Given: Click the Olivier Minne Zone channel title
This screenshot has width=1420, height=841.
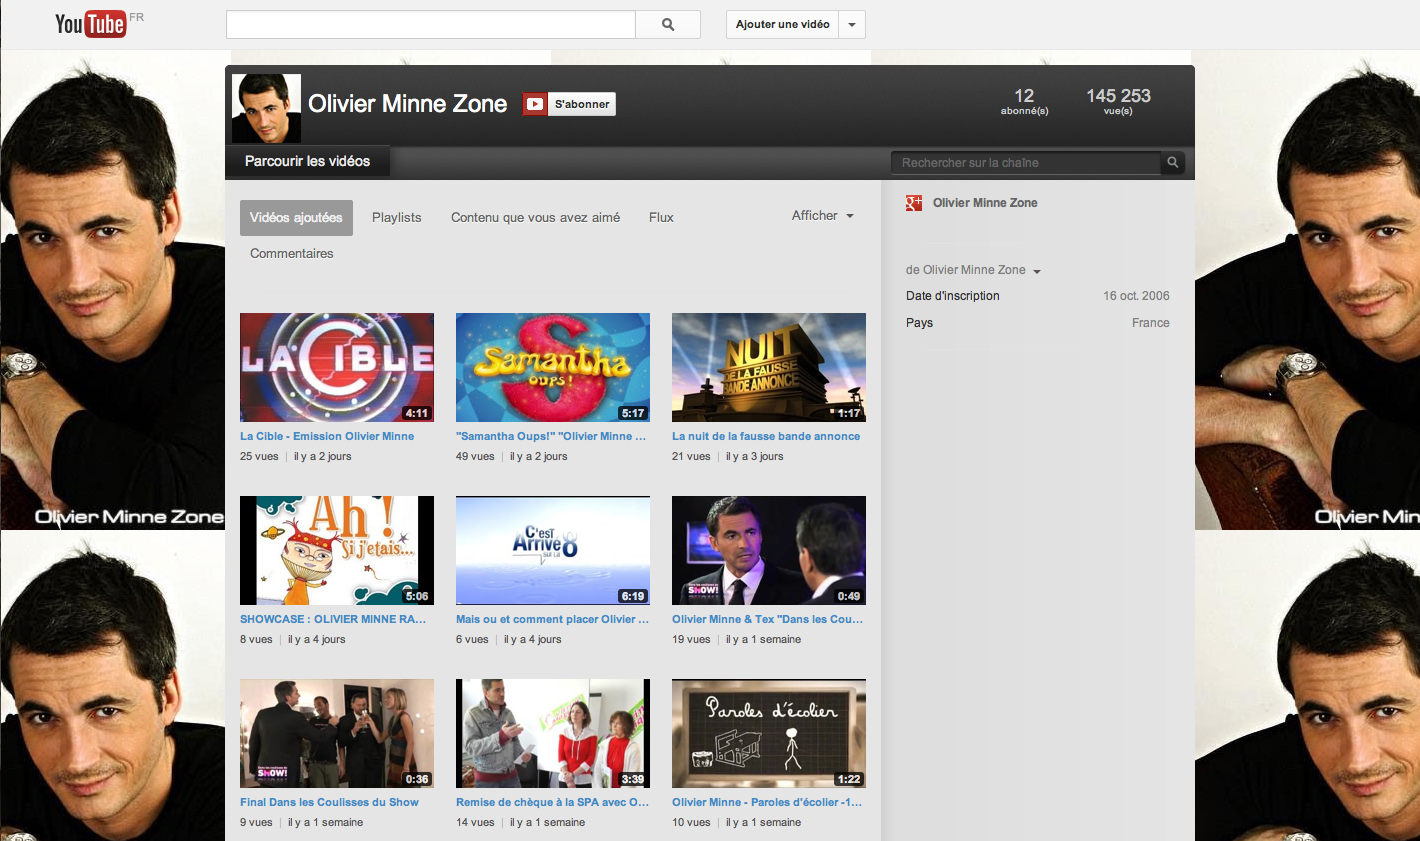Looking at the screenshot, I should (408, 104).
